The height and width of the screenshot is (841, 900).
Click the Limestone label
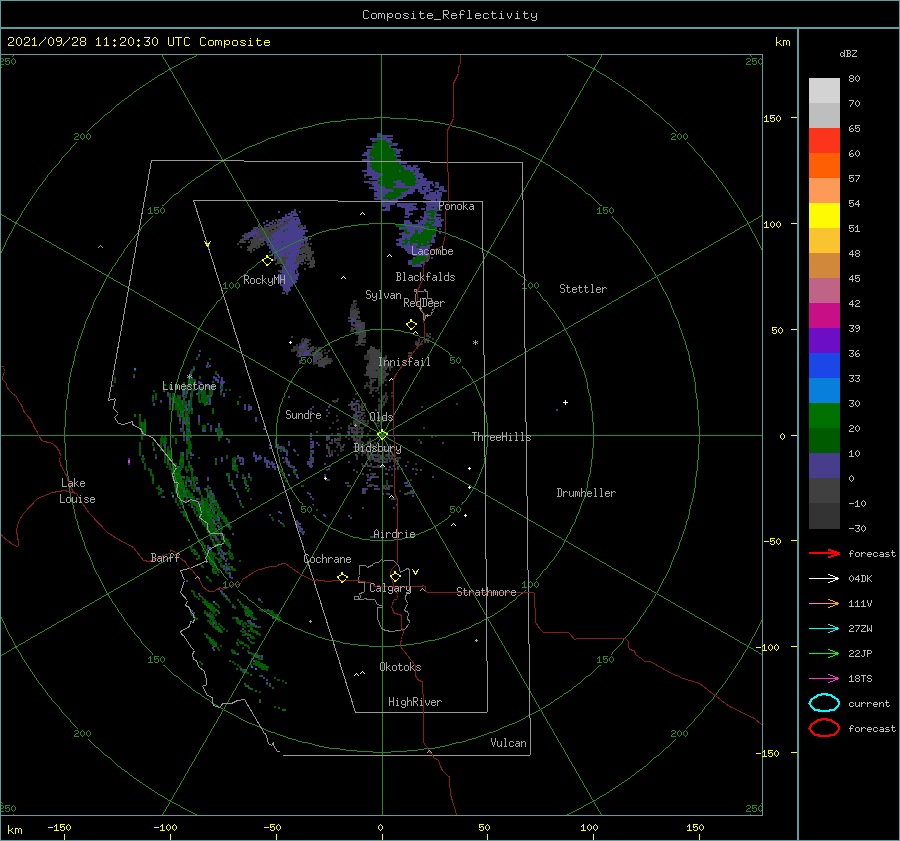(189, 386)
